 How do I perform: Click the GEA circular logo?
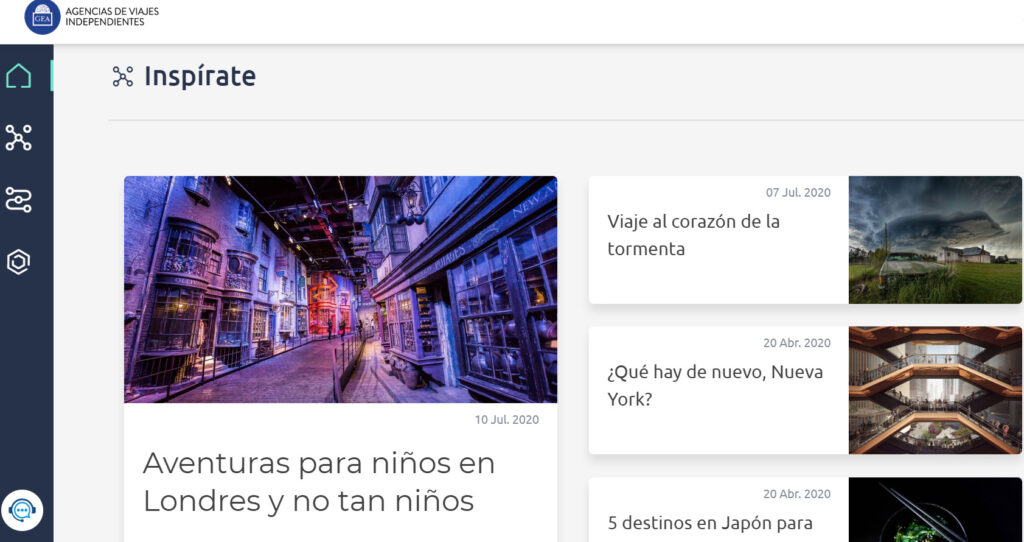(x=42, y=17)
